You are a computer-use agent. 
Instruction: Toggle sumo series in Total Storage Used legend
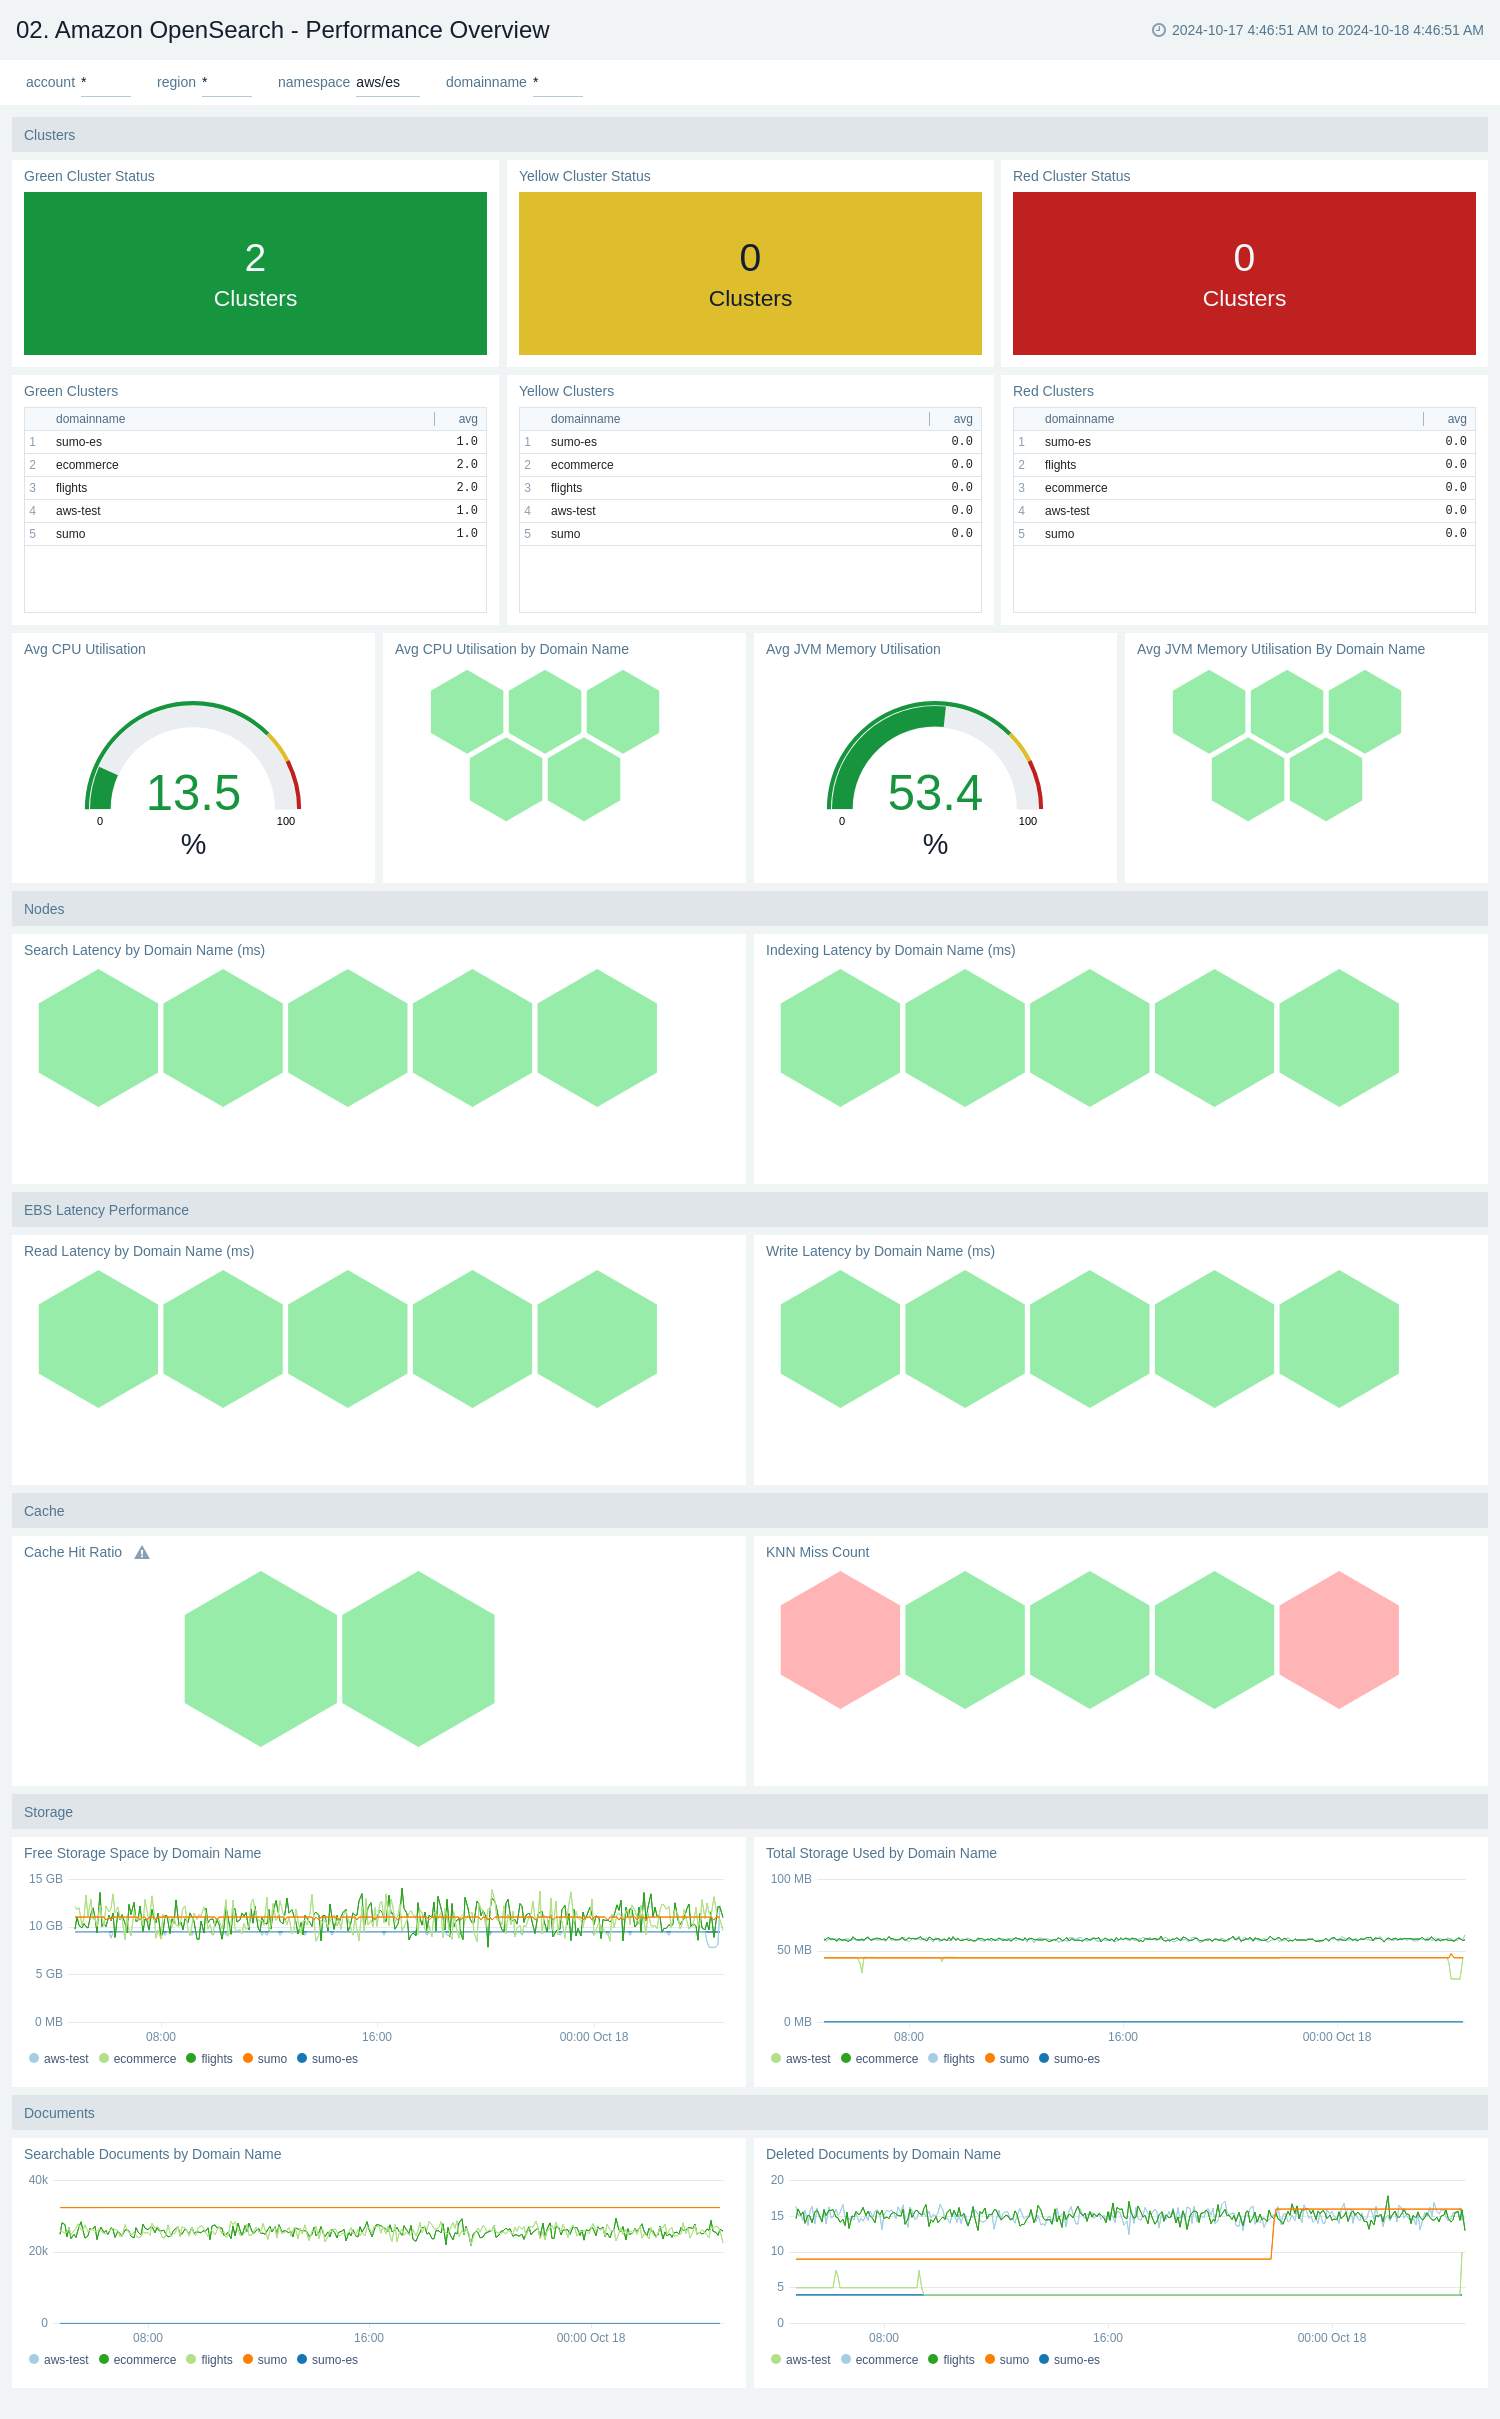[x=1007, y=2059]
